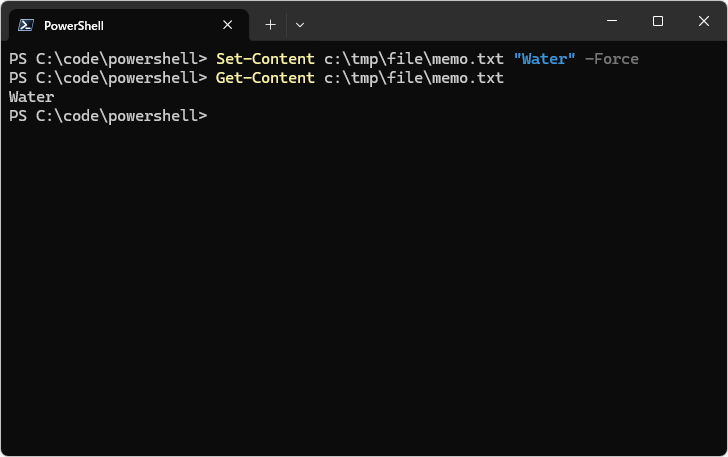The height and width of the screenshot is (457, 728).
Task: Select the PowerShell tab title
Action: [73, 25]
